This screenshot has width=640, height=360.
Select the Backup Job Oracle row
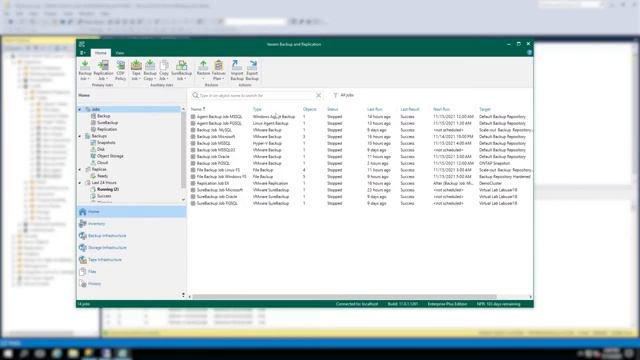click(361, 157)
